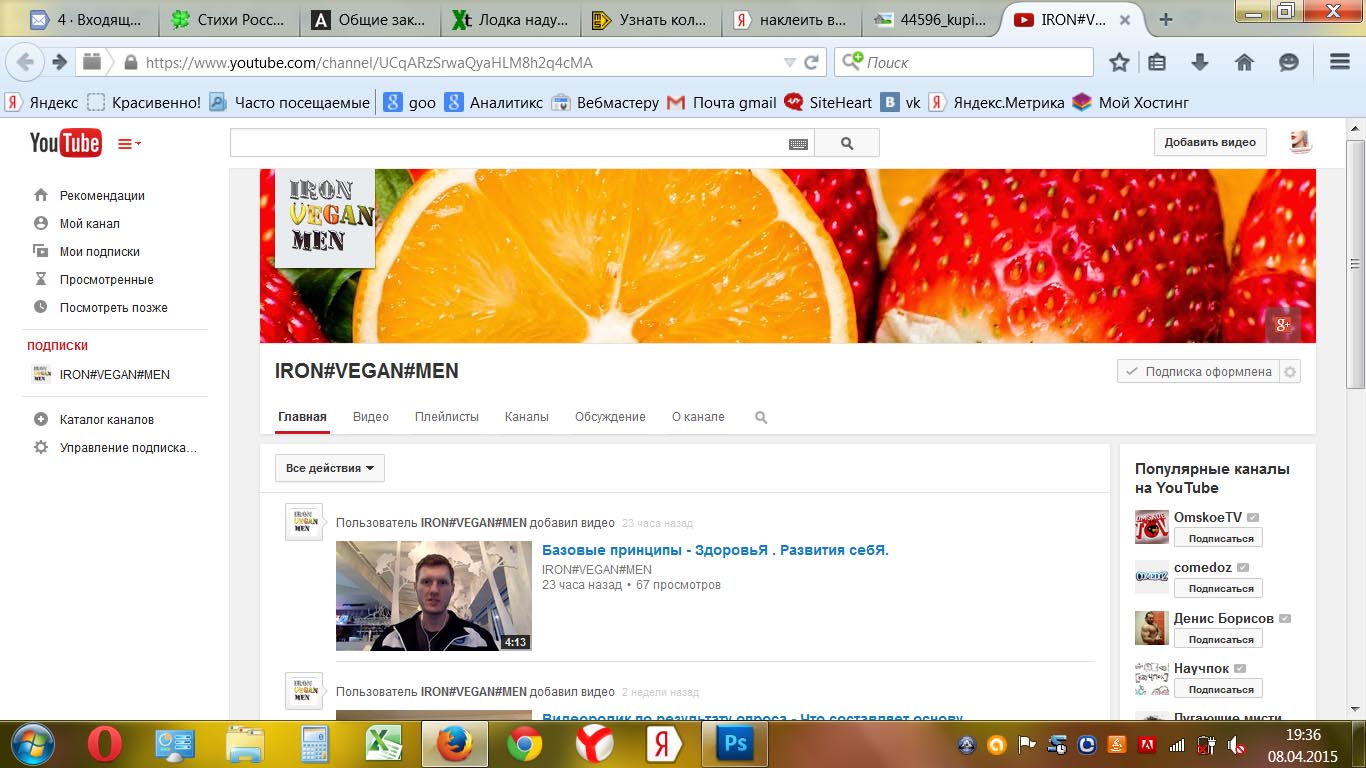Open Photoshop from the taskbar

click(736, 744)
